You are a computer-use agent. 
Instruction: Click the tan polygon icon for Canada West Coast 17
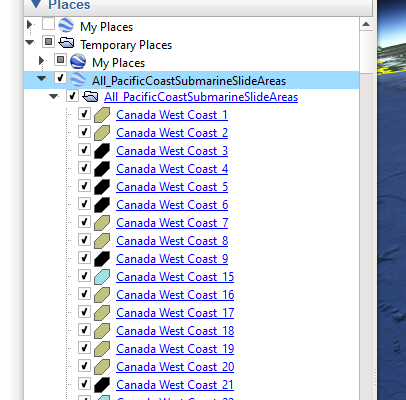tap(102, 313)
